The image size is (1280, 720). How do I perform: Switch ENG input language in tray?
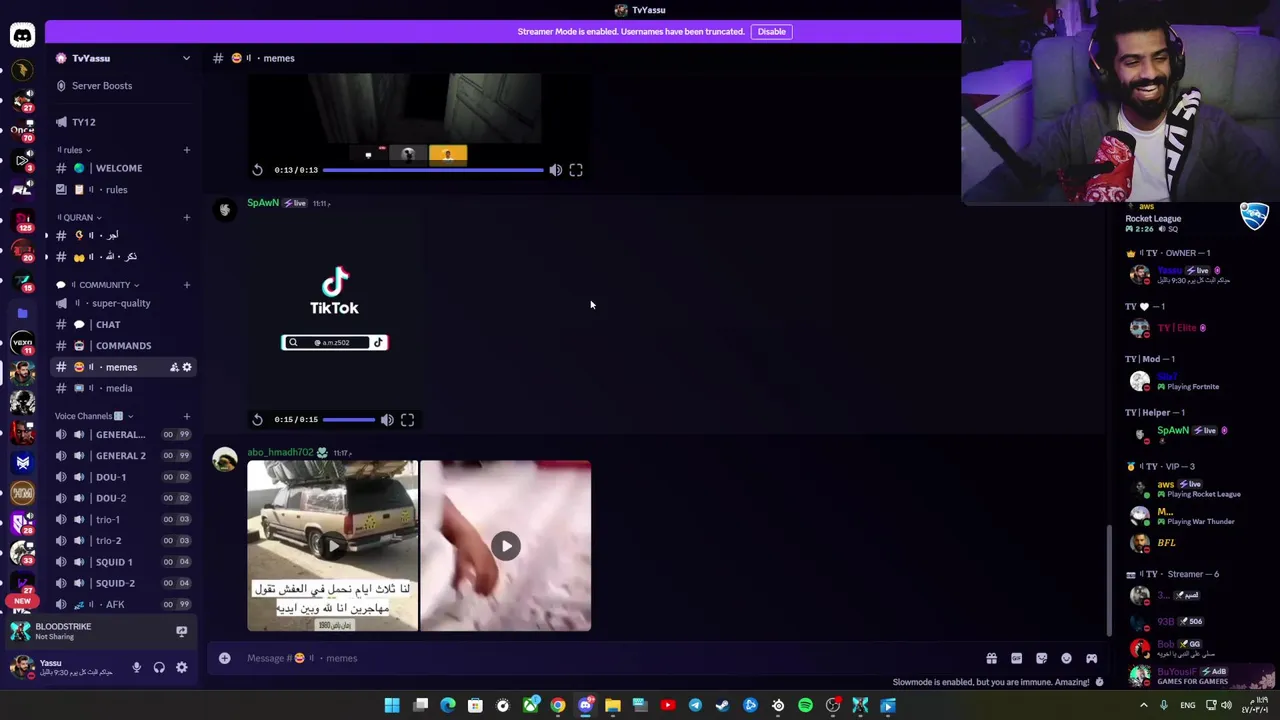pos(1188,706)
